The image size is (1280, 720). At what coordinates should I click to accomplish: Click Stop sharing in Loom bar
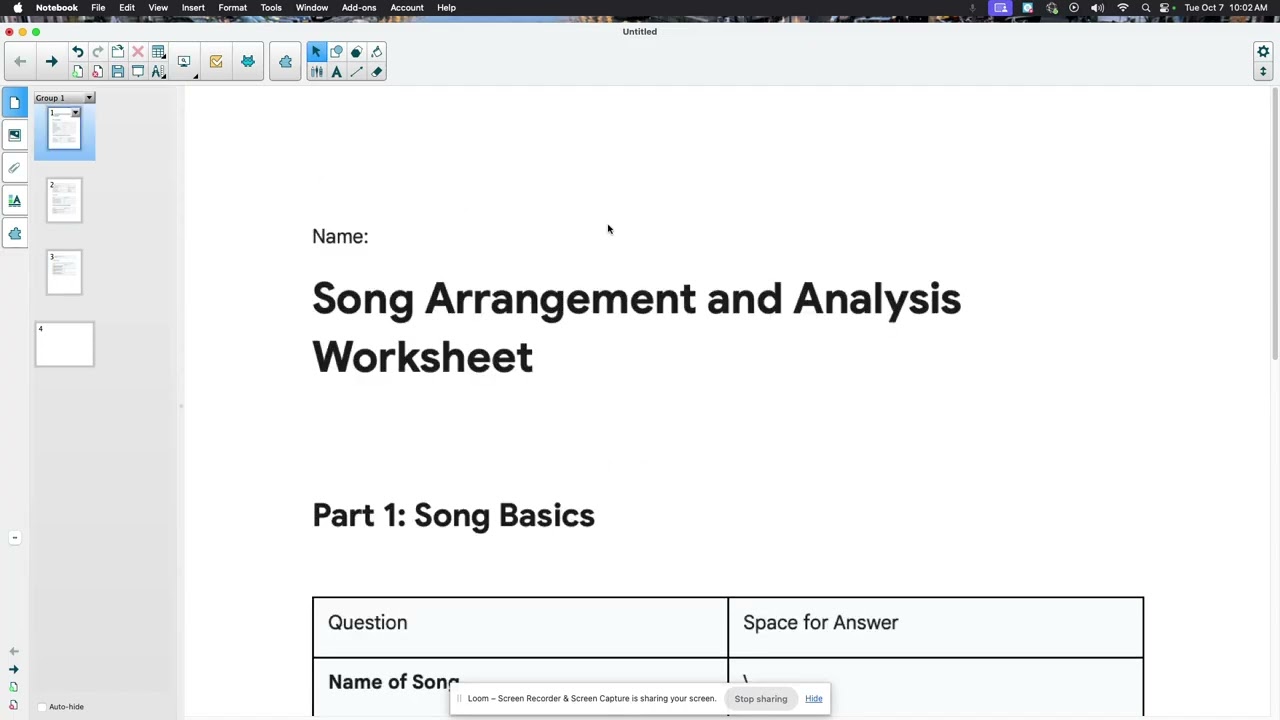click(761, 699)
